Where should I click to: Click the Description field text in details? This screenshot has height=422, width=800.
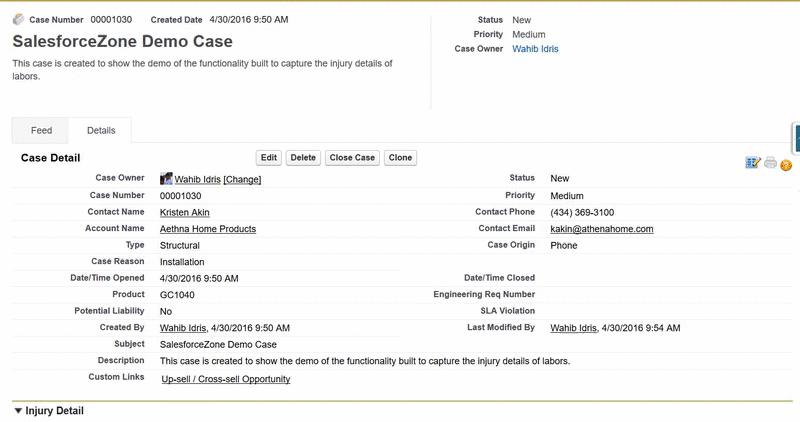(365, 361)
